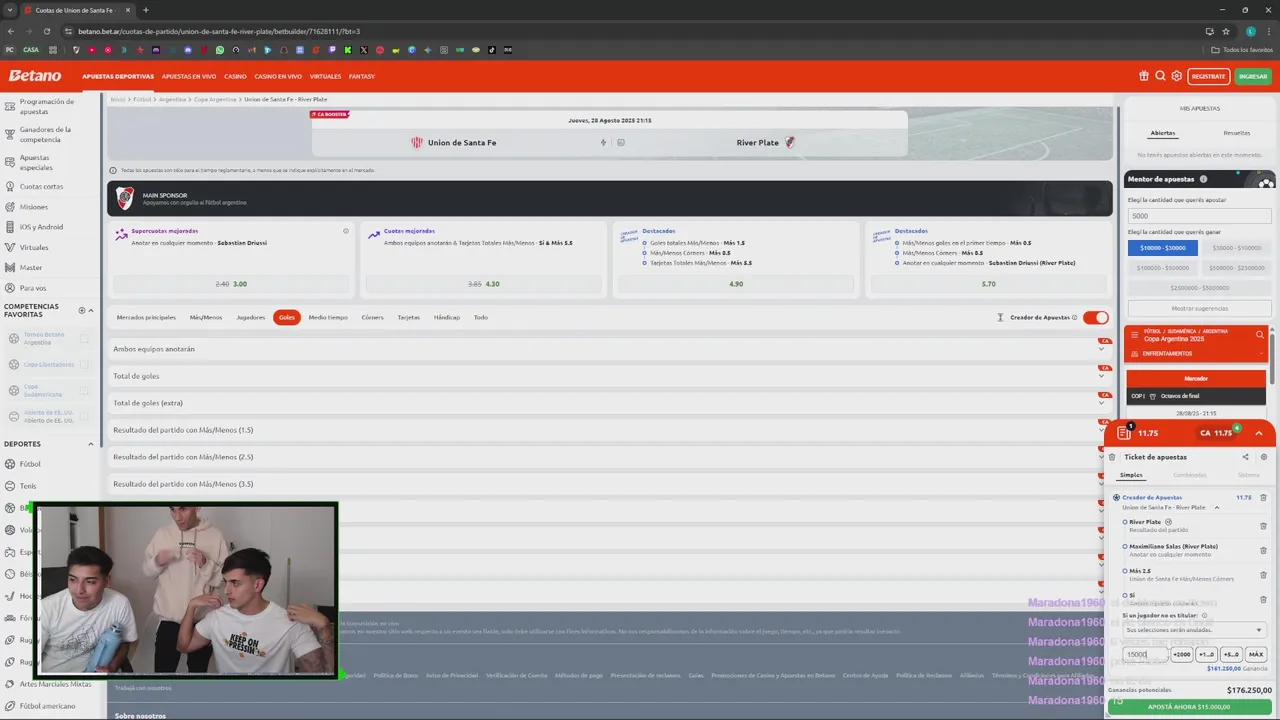Viewport: 1280px width, 720px height.
Task: Expand Total de goles (extra) market
Action: [610, 403]
